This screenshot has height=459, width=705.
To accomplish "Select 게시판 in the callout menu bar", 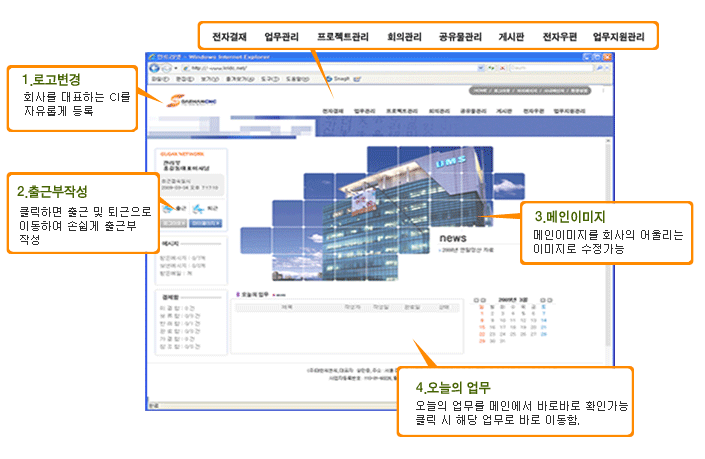I will (x=512, y=38).
